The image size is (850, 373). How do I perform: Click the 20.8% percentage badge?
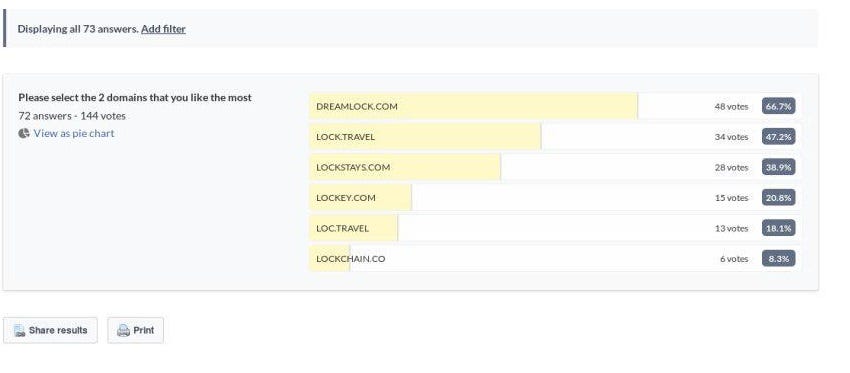[778, 197]
